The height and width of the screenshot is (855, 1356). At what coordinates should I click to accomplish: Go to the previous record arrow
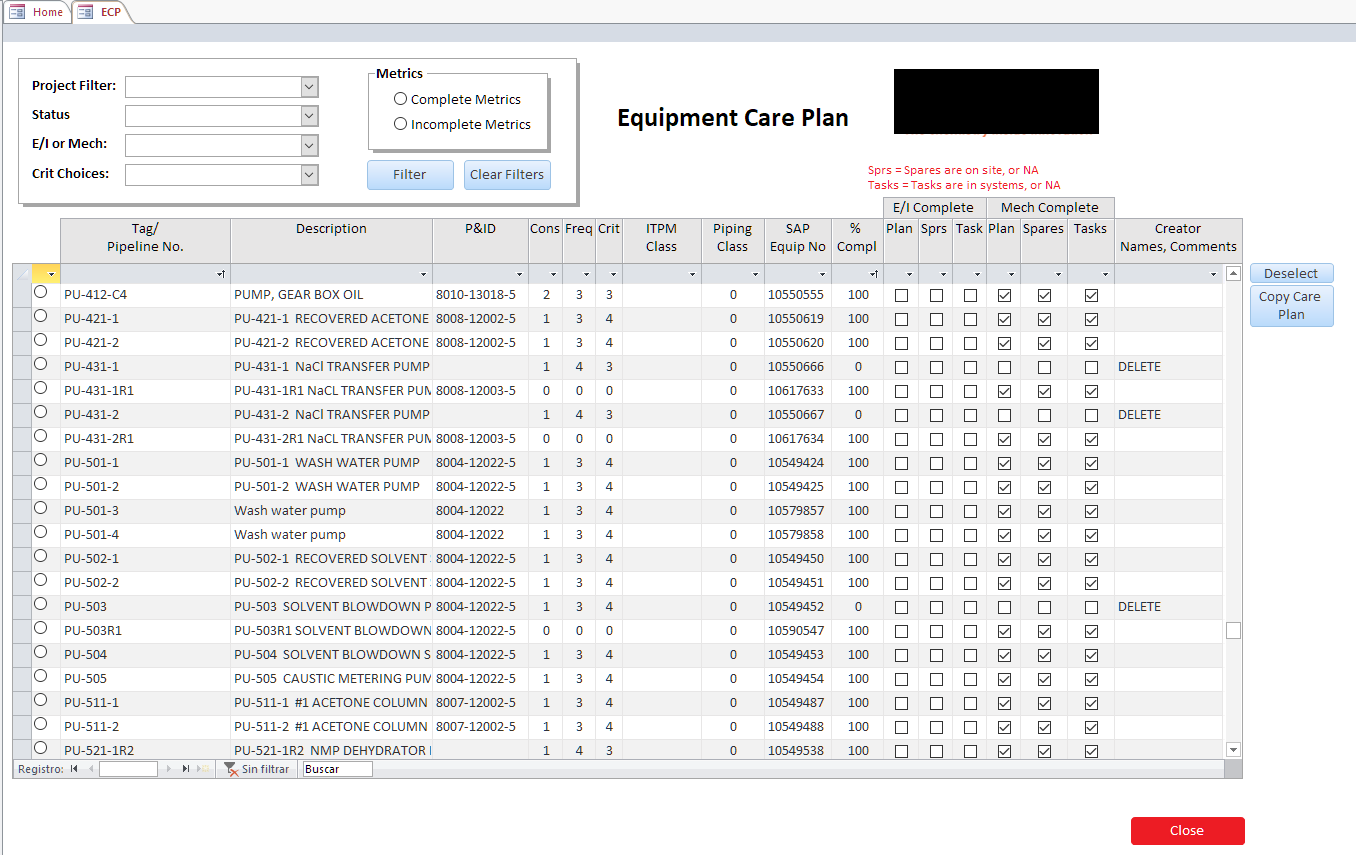[x=91, y=769]
